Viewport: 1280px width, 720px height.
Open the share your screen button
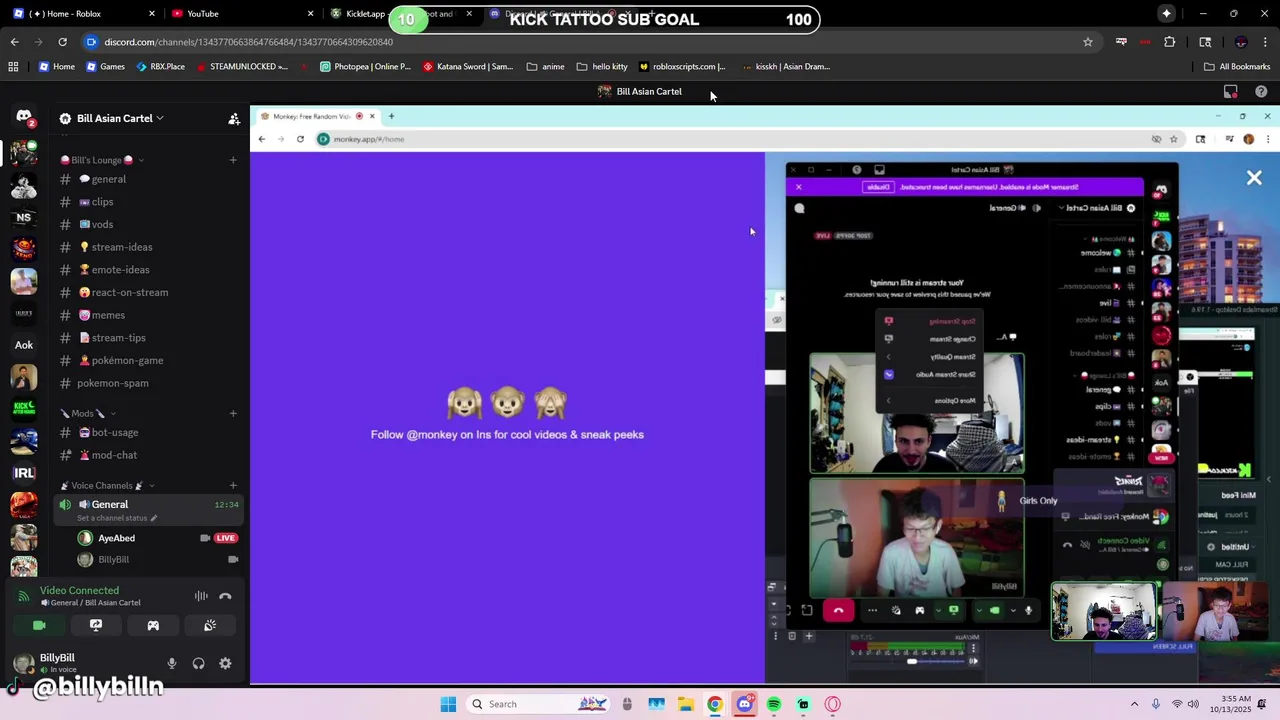pos(96,625)
